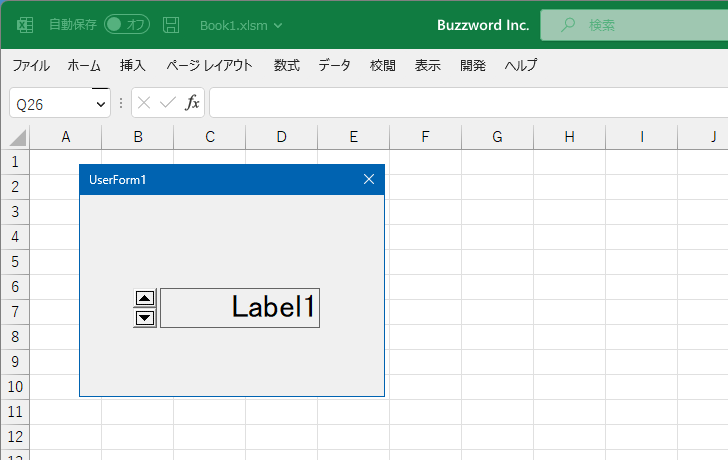Toggle the AutoSave switch

tap(127, 25)
